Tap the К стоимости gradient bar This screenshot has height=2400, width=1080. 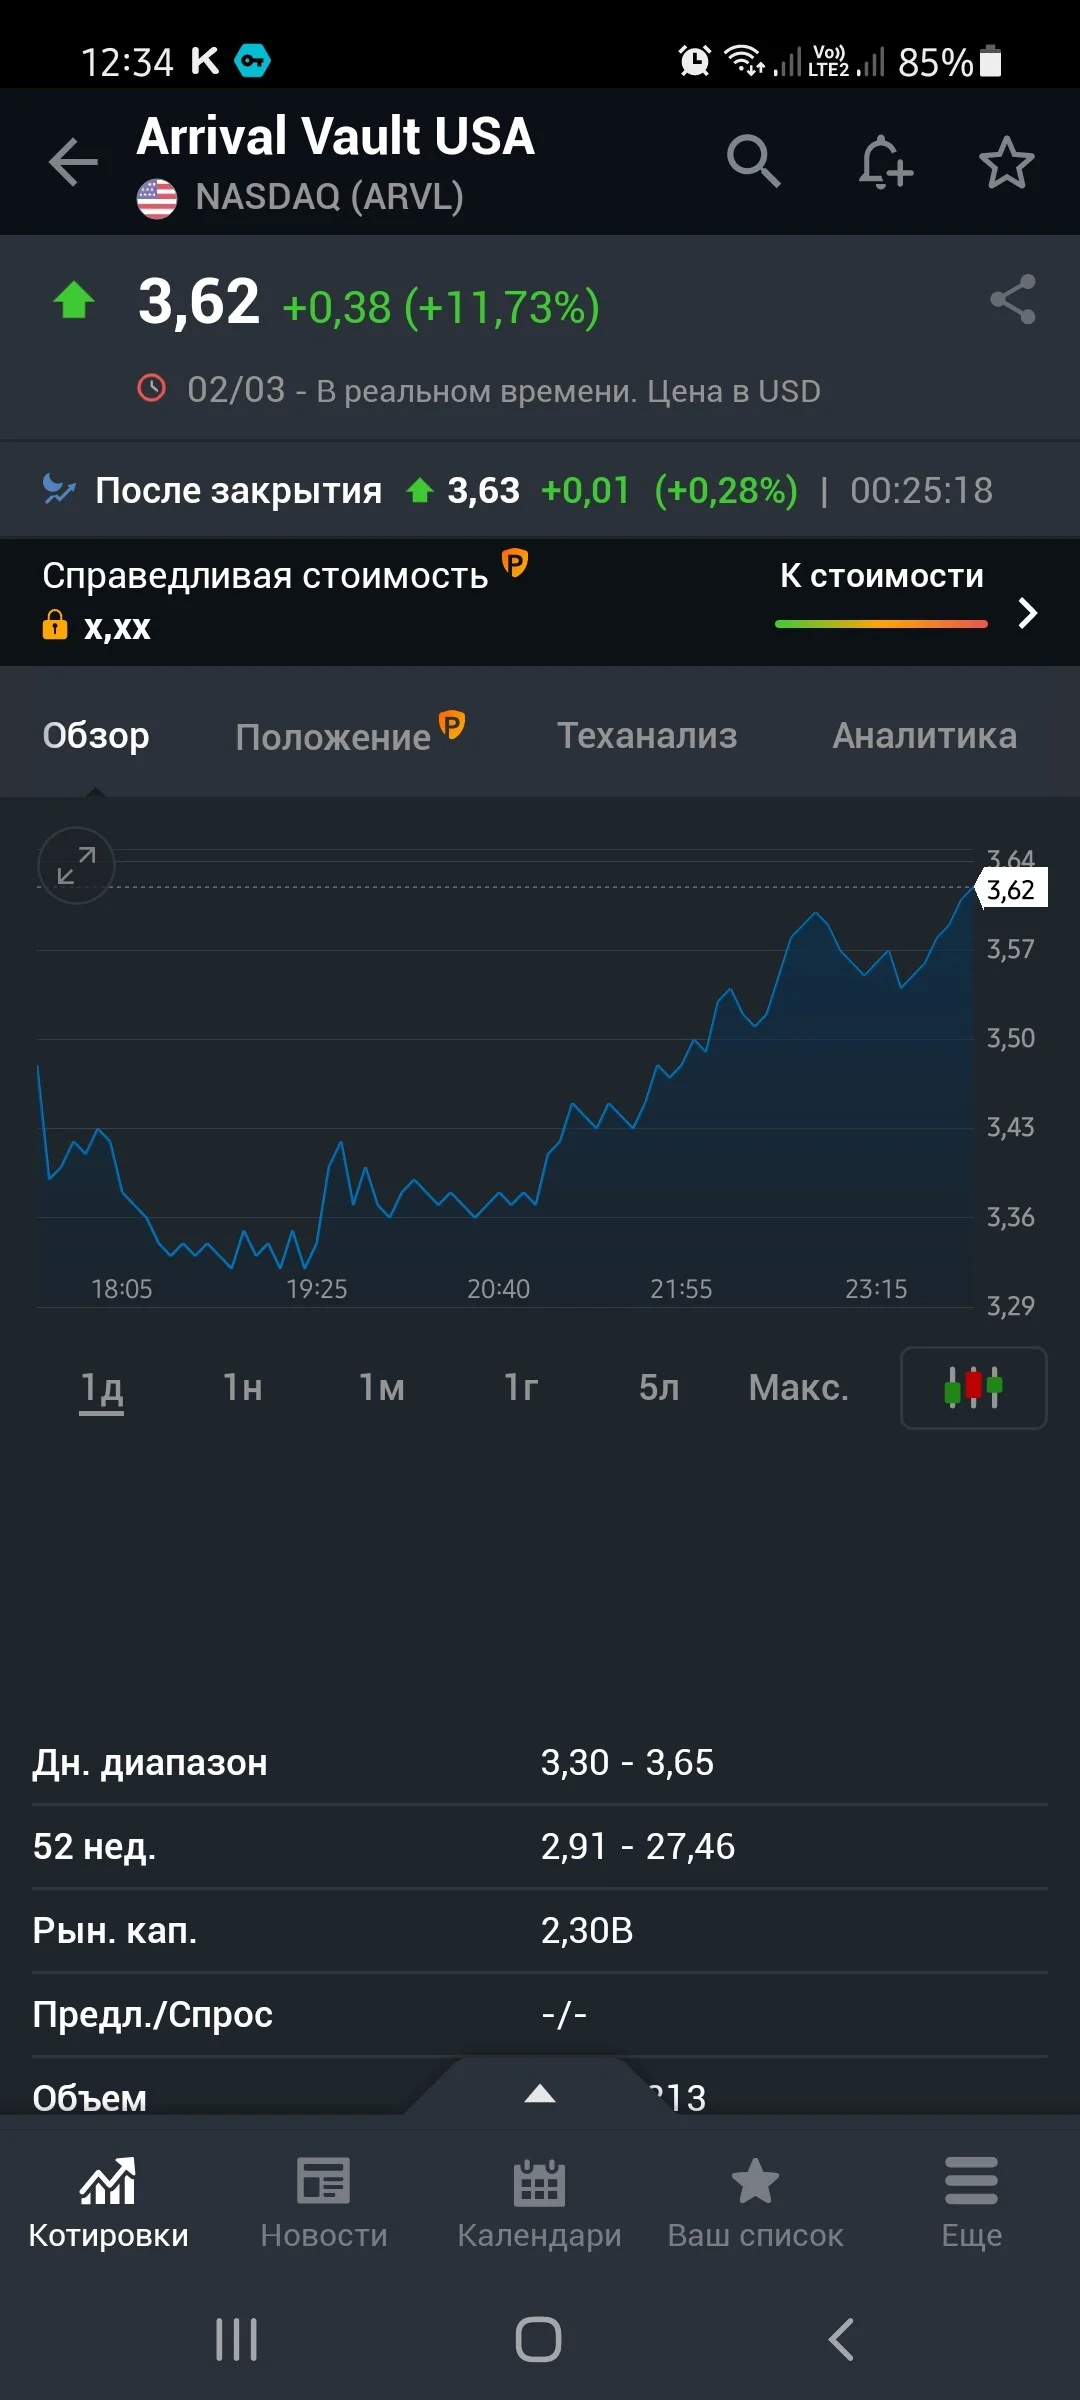tap(881, 623)
